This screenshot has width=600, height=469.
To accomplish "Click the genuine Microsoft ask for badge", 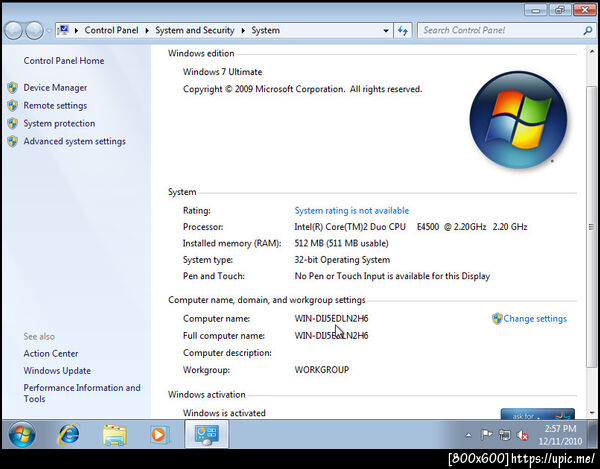I will pyautogui.click(x=538, y=414).
